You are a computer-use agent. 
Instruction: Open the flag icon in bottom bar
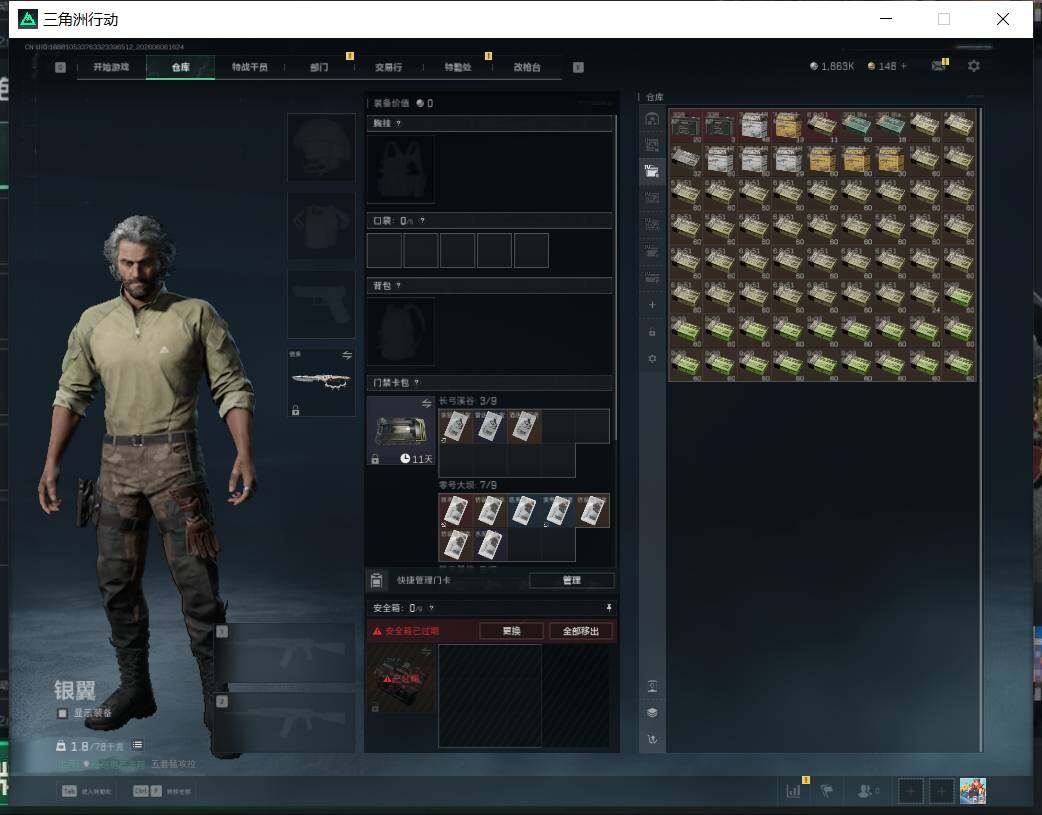(827, 791)
